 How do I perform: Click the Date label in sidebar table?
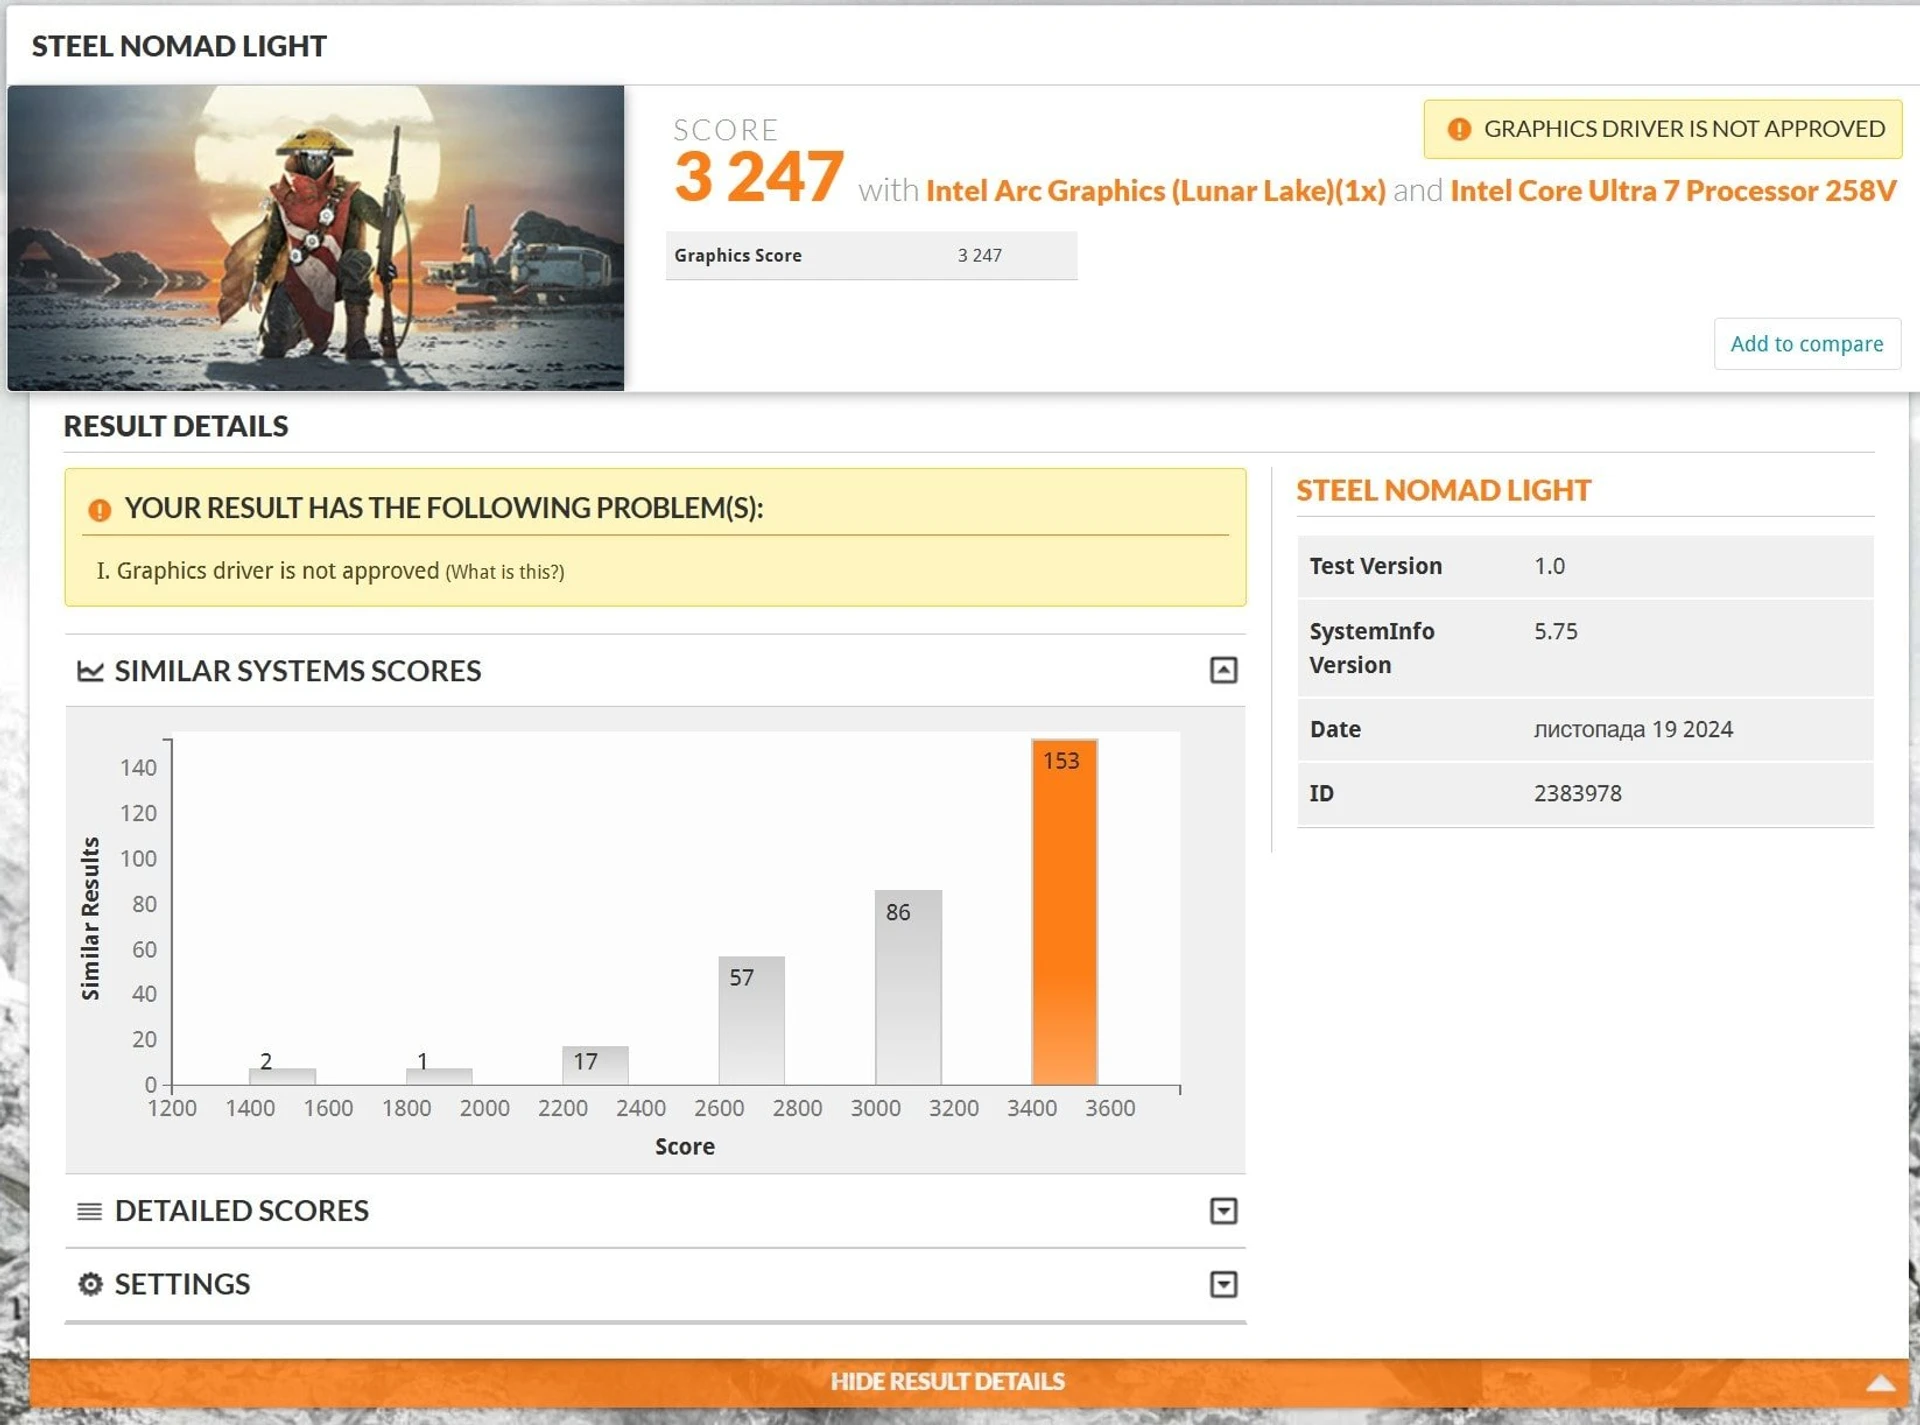(1335, 729)
